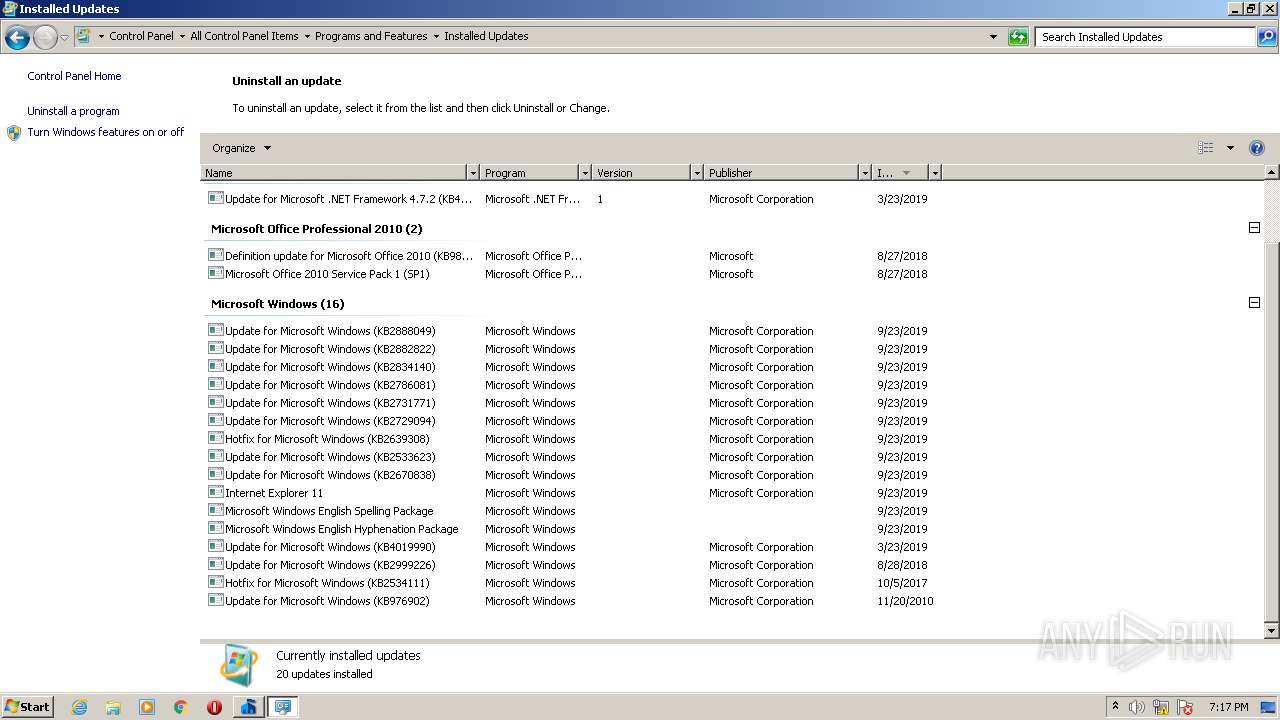Click shield icon beside Turn Windows features

click(x=14, y=133)
